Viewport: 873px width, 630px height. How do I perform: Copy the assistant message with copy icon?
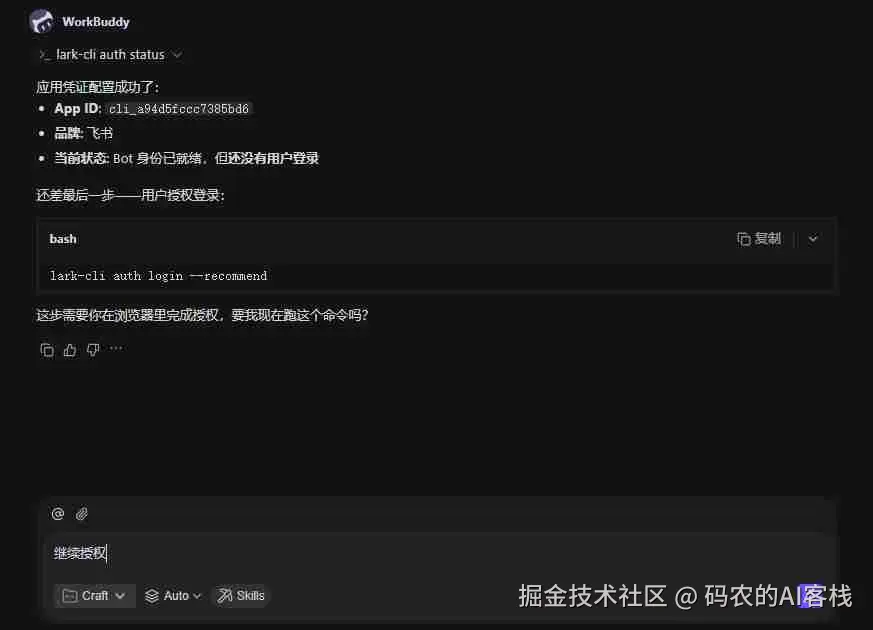(x=47, y=350)
